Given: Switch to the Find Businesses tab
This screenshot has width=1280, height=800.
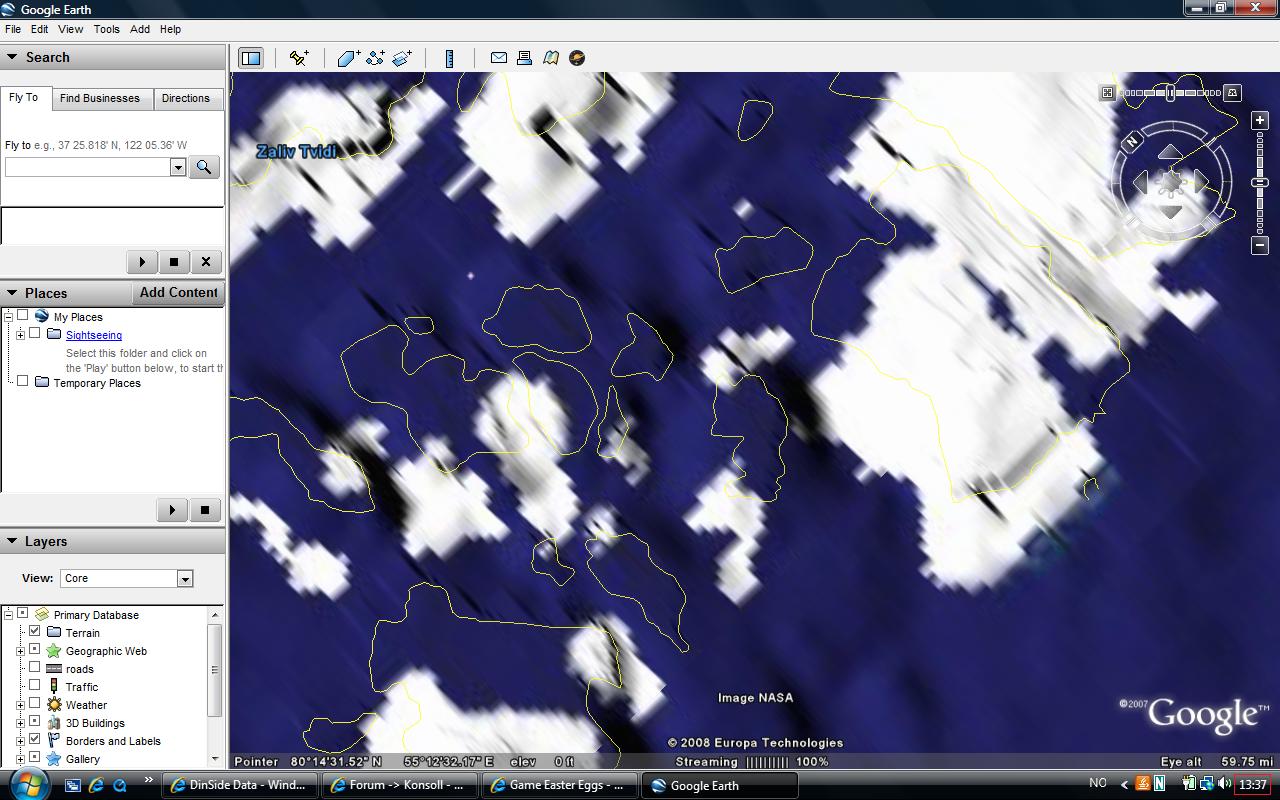Looking at the screenshot, I should pyautogui.click(x=100, y=98).
